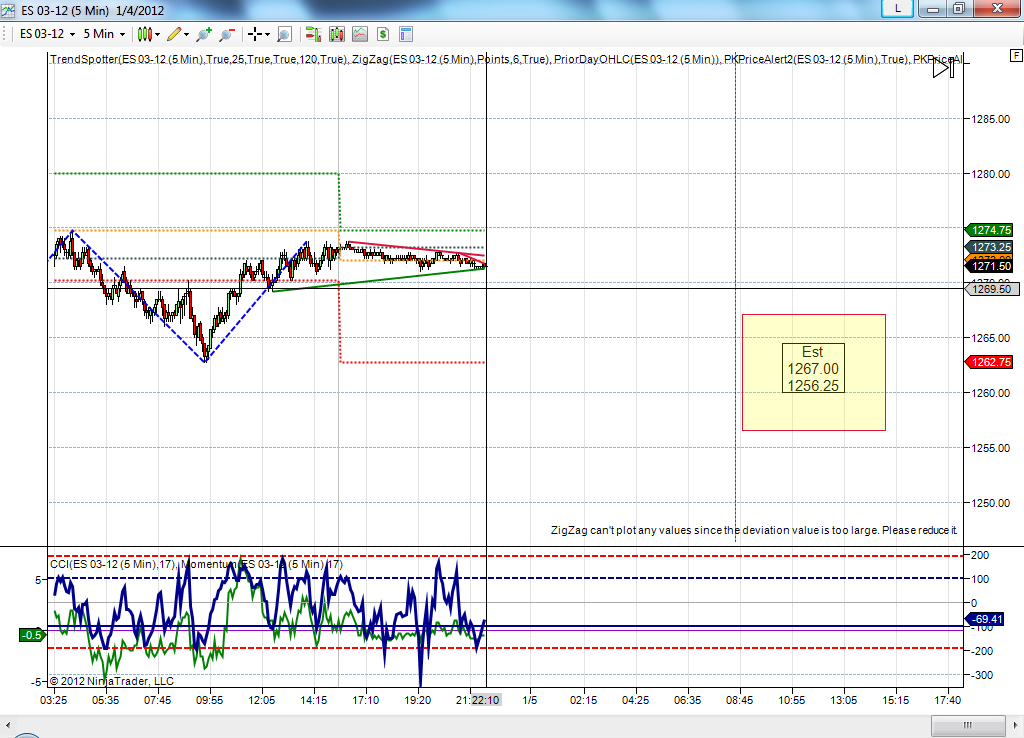The width and height of the screenshot is (1024, 738).
Task: Click the 1273.25 price marker
Action: (989, 247)
